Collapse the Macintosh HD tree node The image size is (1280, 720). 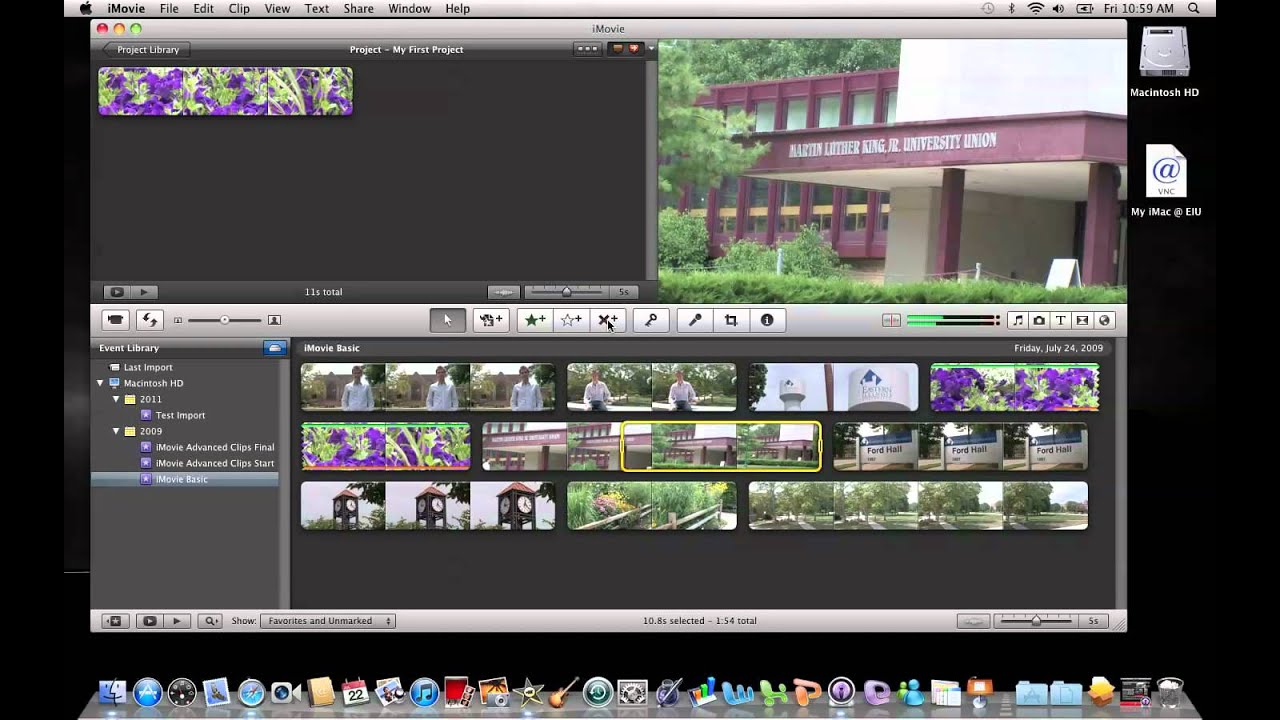tap(100, 383)
